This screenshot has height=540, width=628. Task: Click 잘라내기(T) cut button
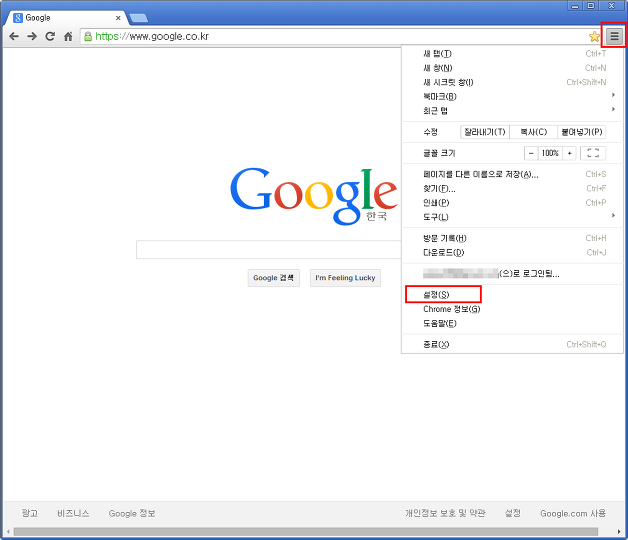[485, 132]
